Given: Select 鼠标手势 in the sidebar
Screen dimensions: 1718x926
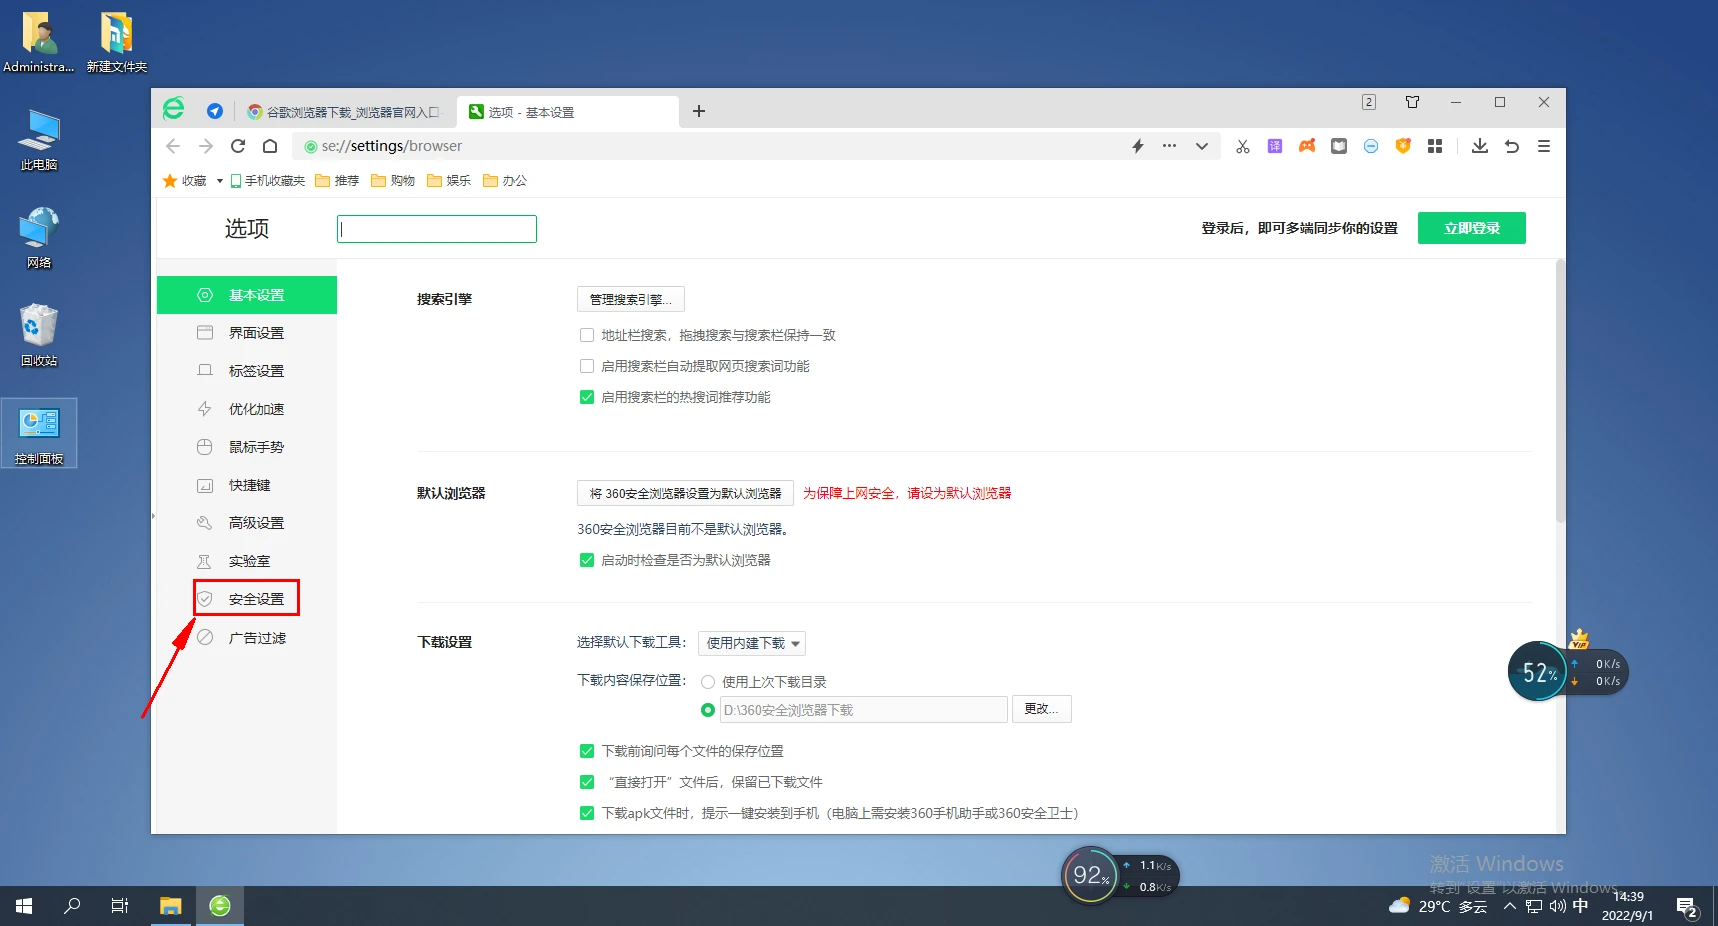Looking at the screenshot, I should click(x=247, y=447).
